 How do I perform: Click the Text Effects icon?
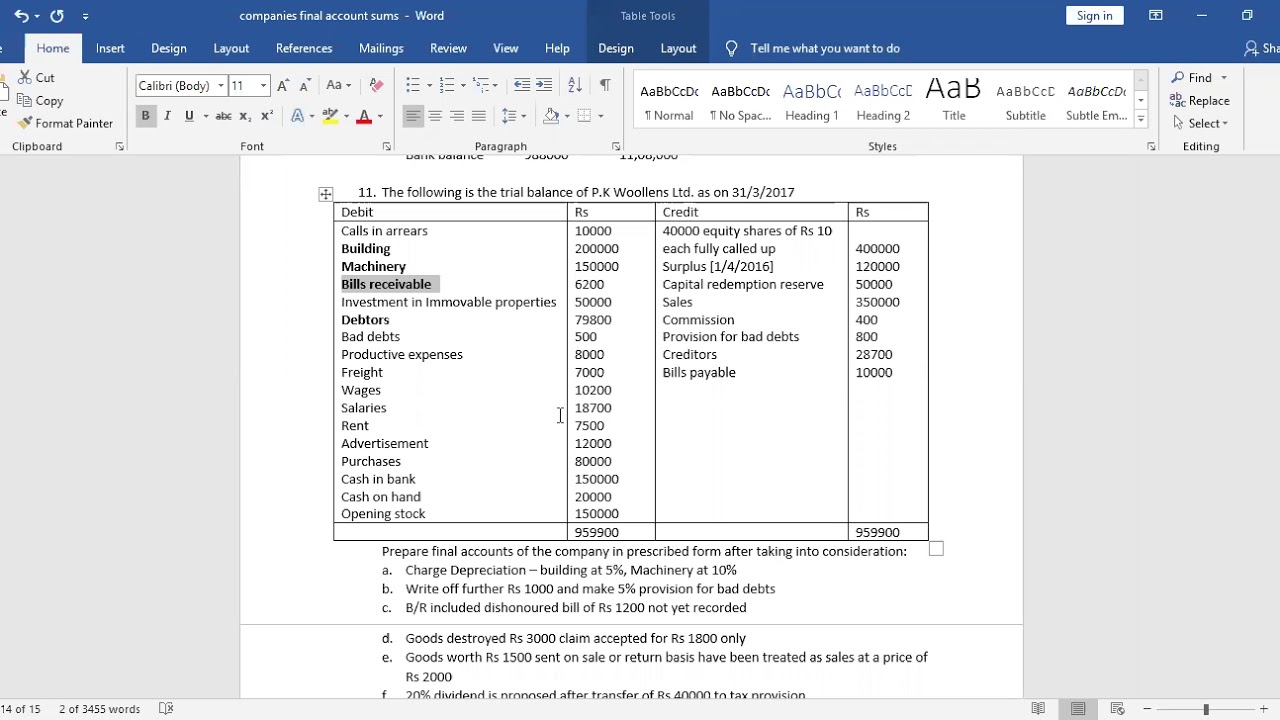click(x=297, y=116)
